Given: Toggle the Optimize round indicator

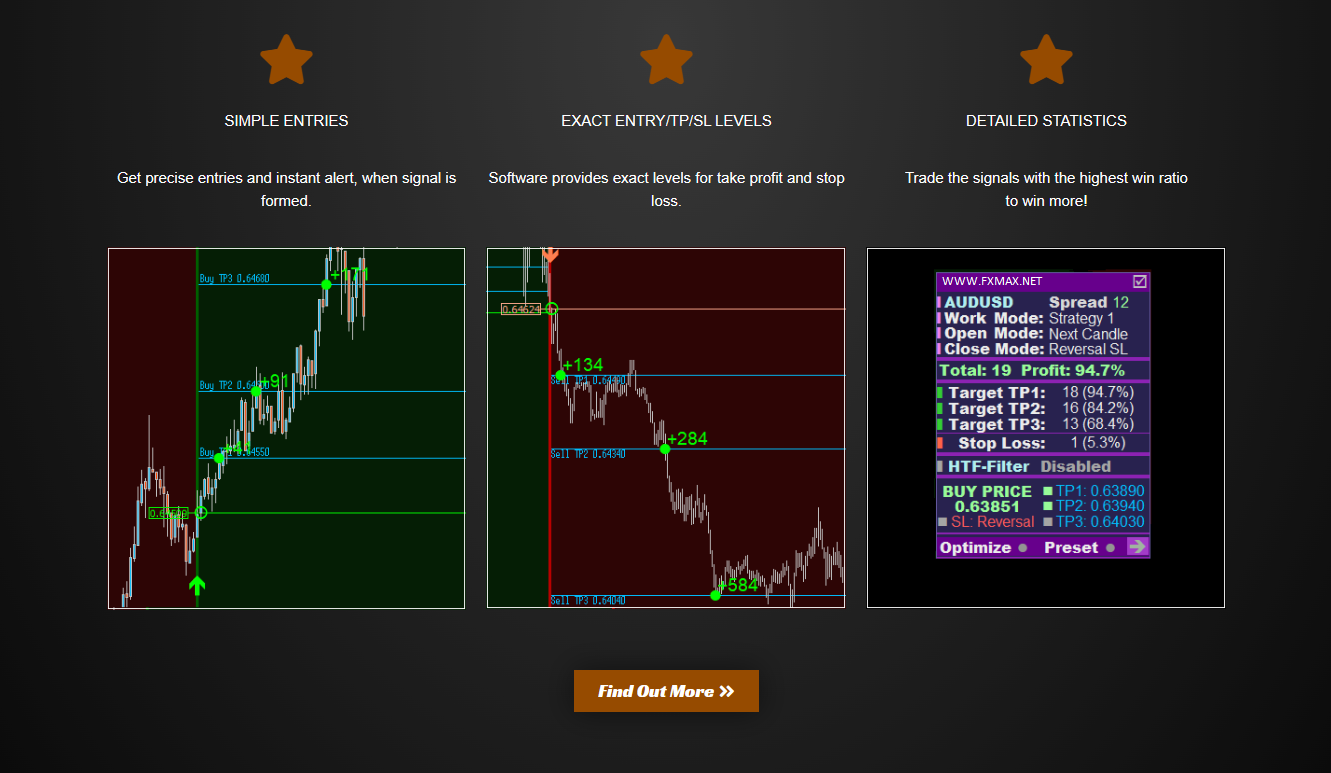Looking at the screenshot, I should [1023, 548].
